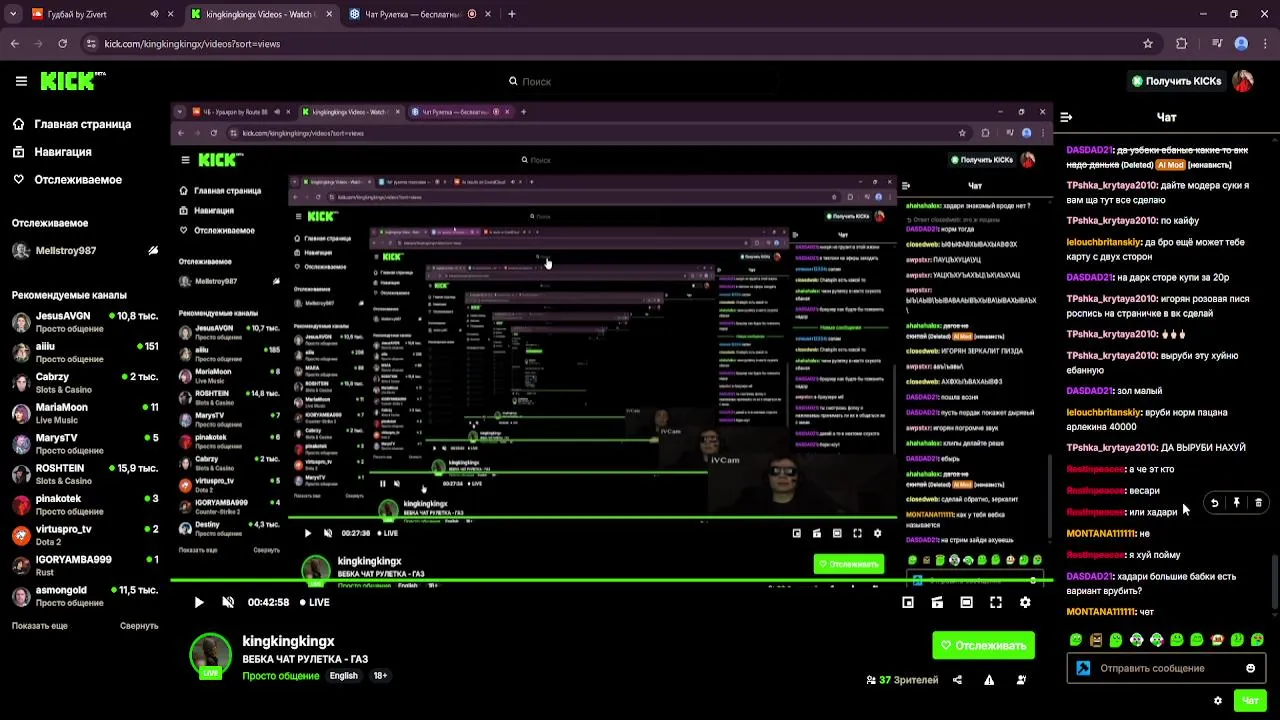Collapse recommended list with Свернуть

(x=139, y=626)
